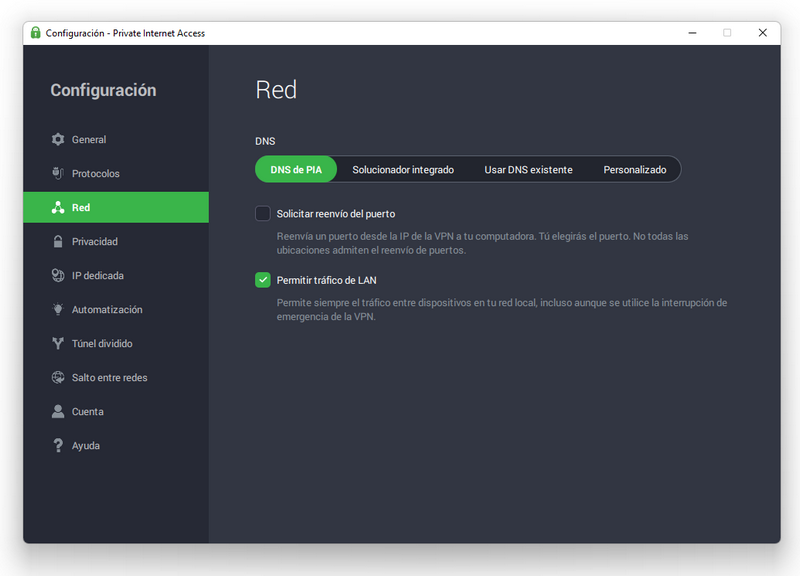Screen dimensions: 800x576
Task: Pick the Personalizado DNS option
Action: click(x=635, y=169)
